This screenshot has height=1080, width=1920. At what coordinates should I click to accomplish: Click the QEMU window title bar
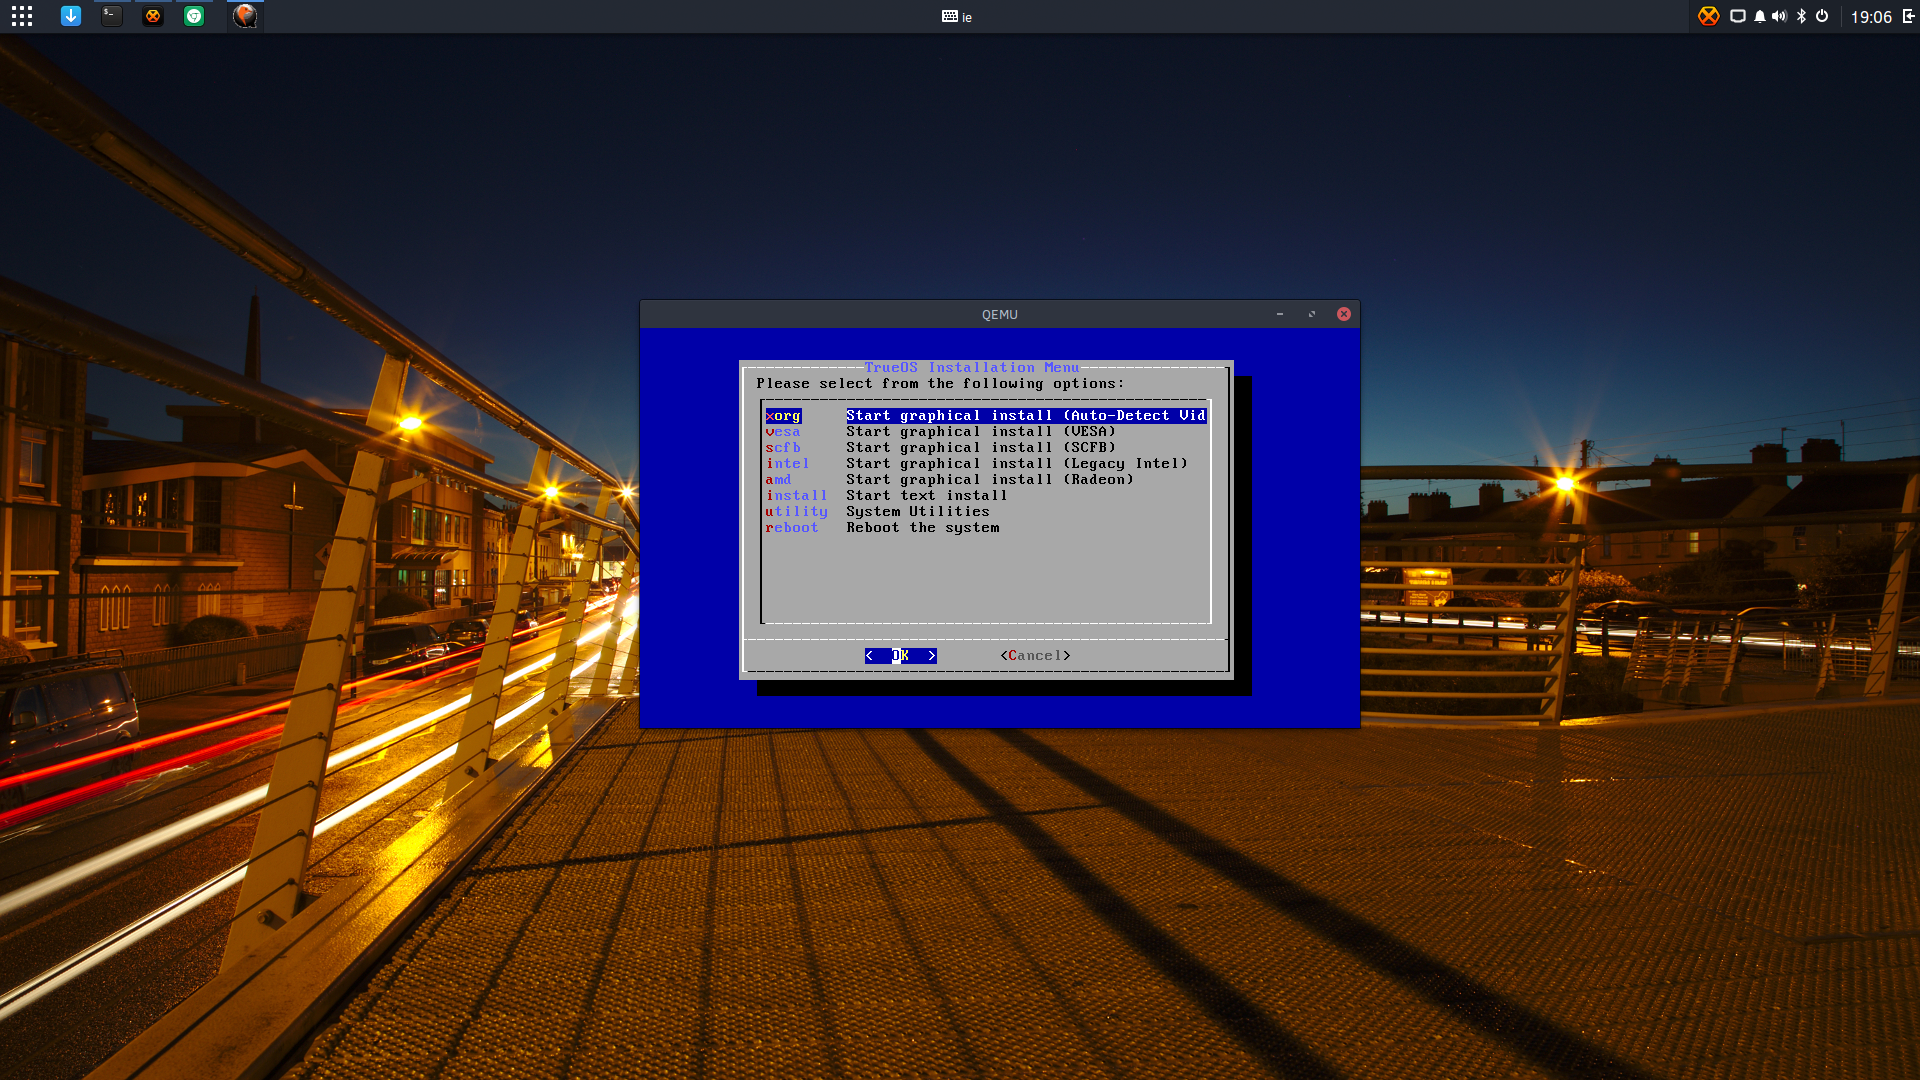1000,314
